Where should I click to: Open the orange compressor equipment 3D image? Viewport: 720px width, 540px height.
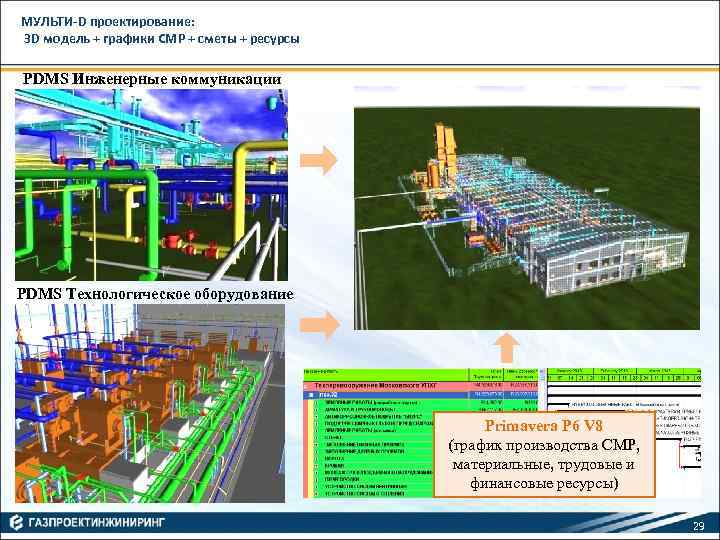150,403
